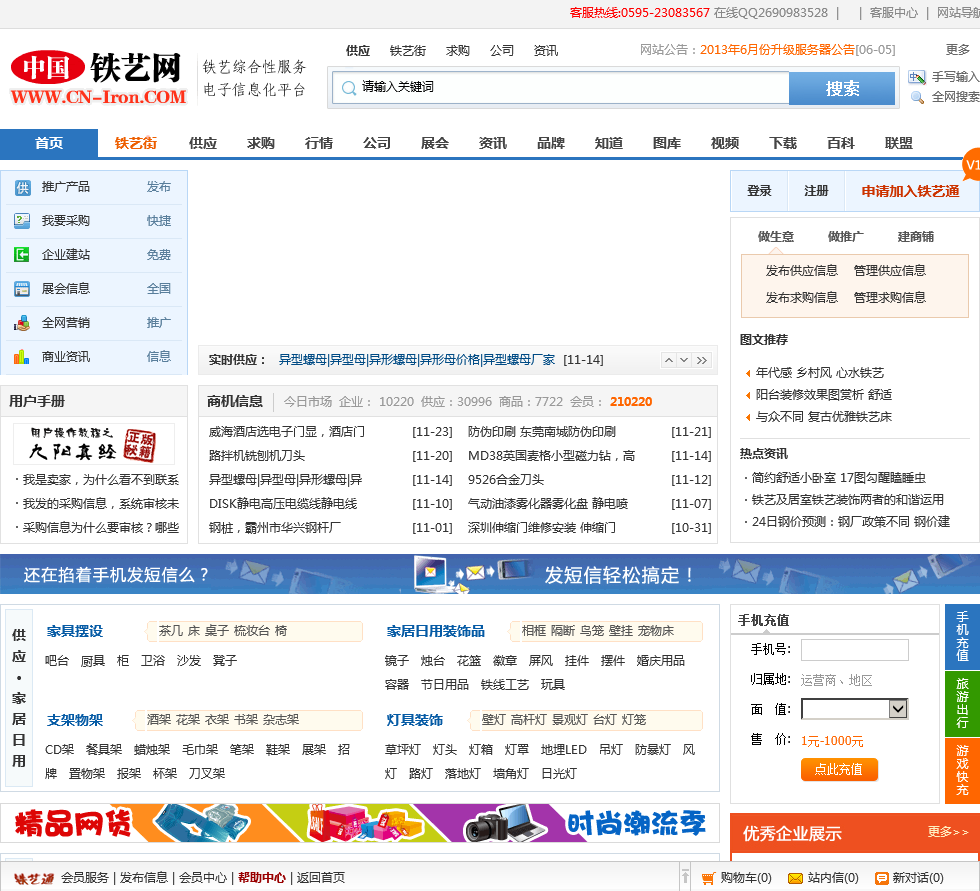Click the orange 点此充值 button
This screenshot has width=980, height=891.
(839, 770)
